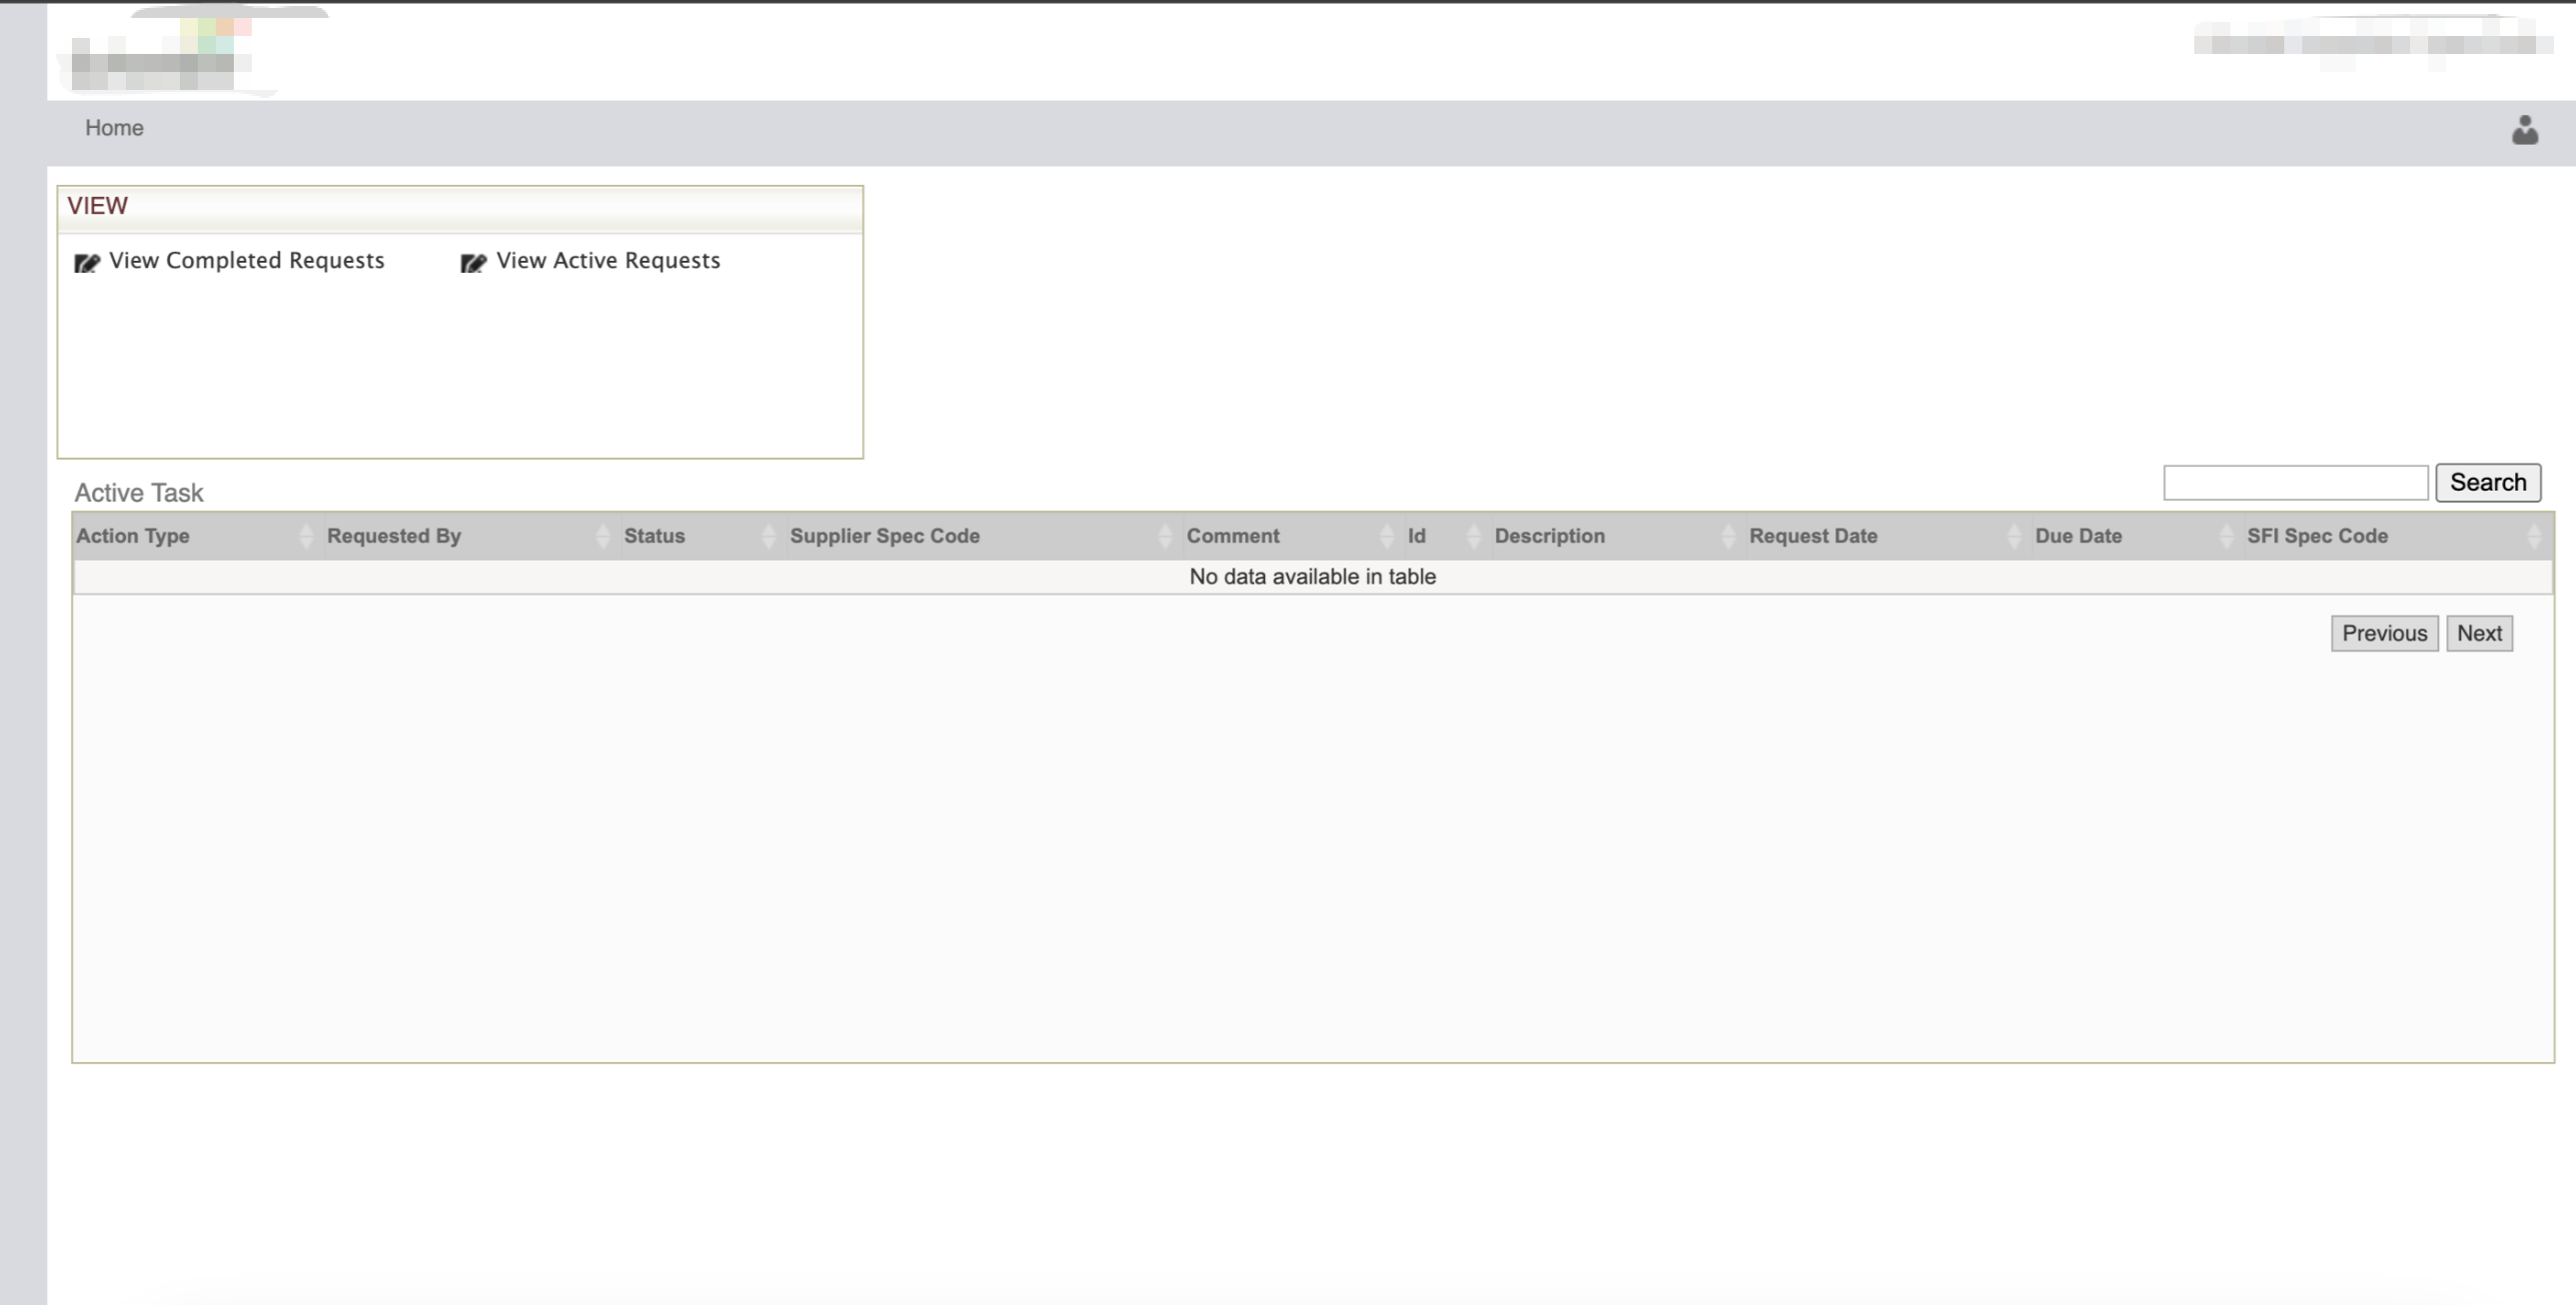Click inside the search input field
This screenshot has width=2576, height=1305.
(x=2295, y=482)
